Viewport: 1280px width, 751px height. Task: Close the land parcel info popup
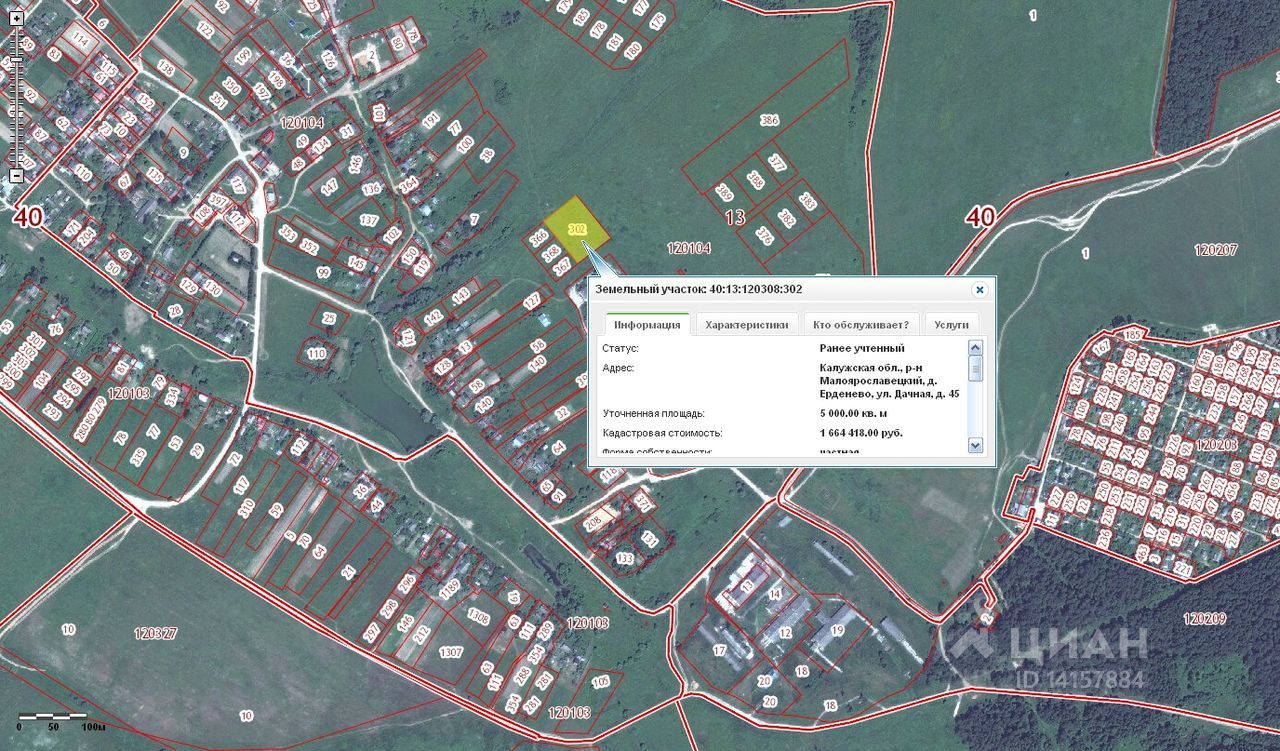pyautogui.click(x=980, y=289)
